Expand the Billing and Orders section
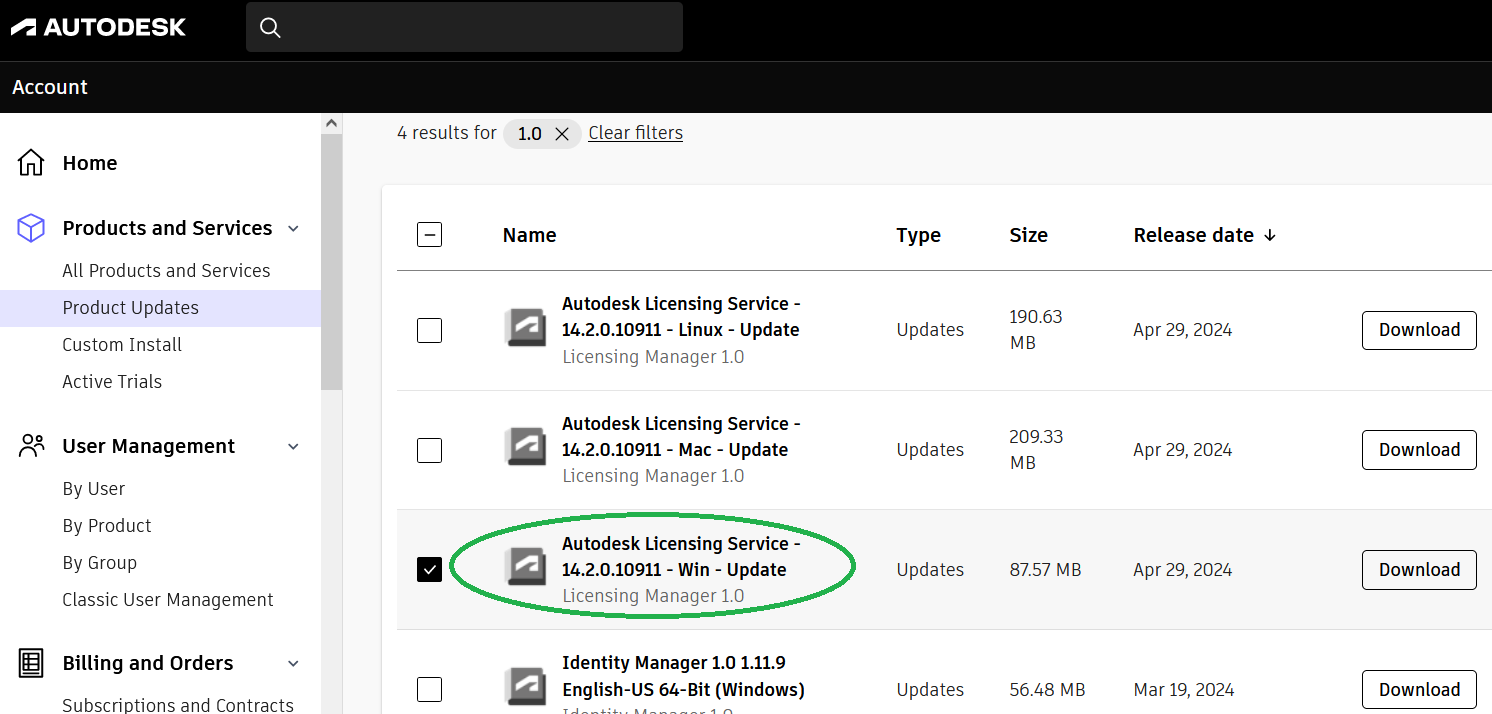The image size is (1492, 714). tap(292, 662)
